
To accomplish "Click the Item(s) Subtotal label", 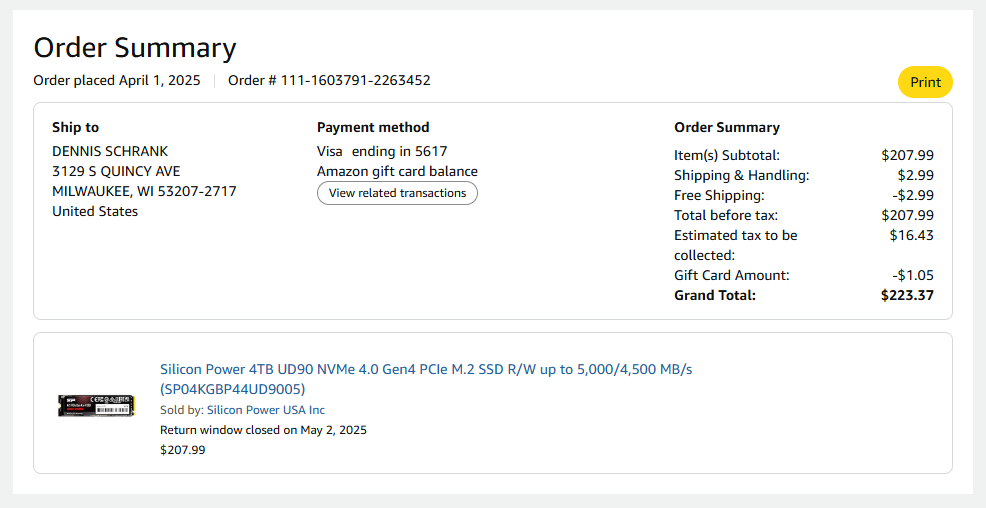I will tap(727, 155).
